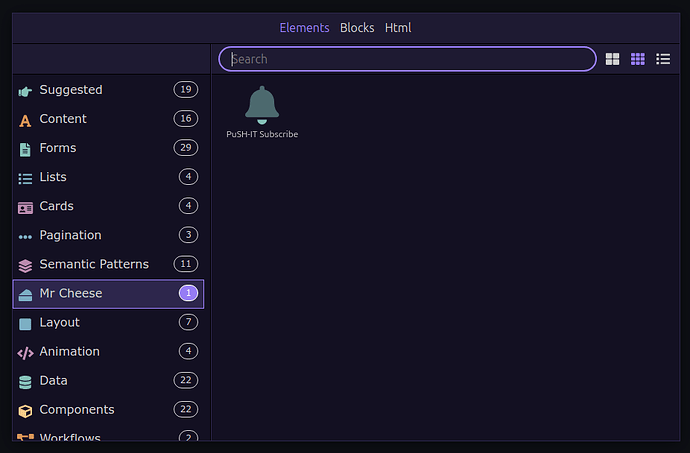Switch to list view icon
Image resolution: width=690 pixels, height=453 pixels.
[x=663, y=59]
